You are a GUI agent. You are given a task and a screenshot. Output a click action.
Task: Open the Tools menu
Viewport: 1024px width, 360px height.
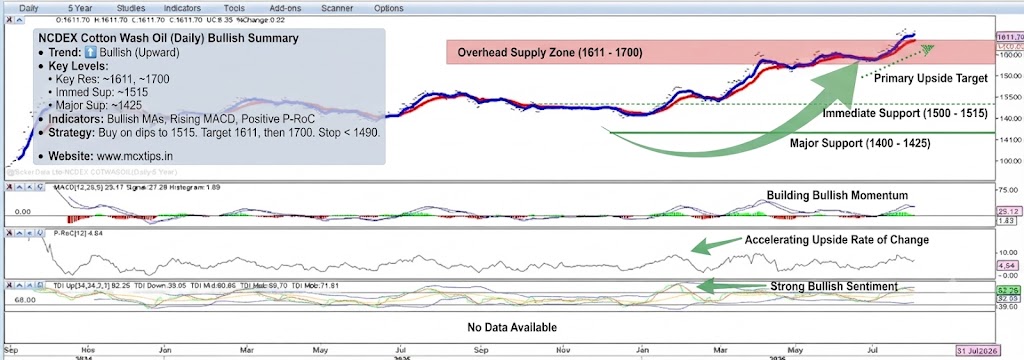tap(234, 8)
